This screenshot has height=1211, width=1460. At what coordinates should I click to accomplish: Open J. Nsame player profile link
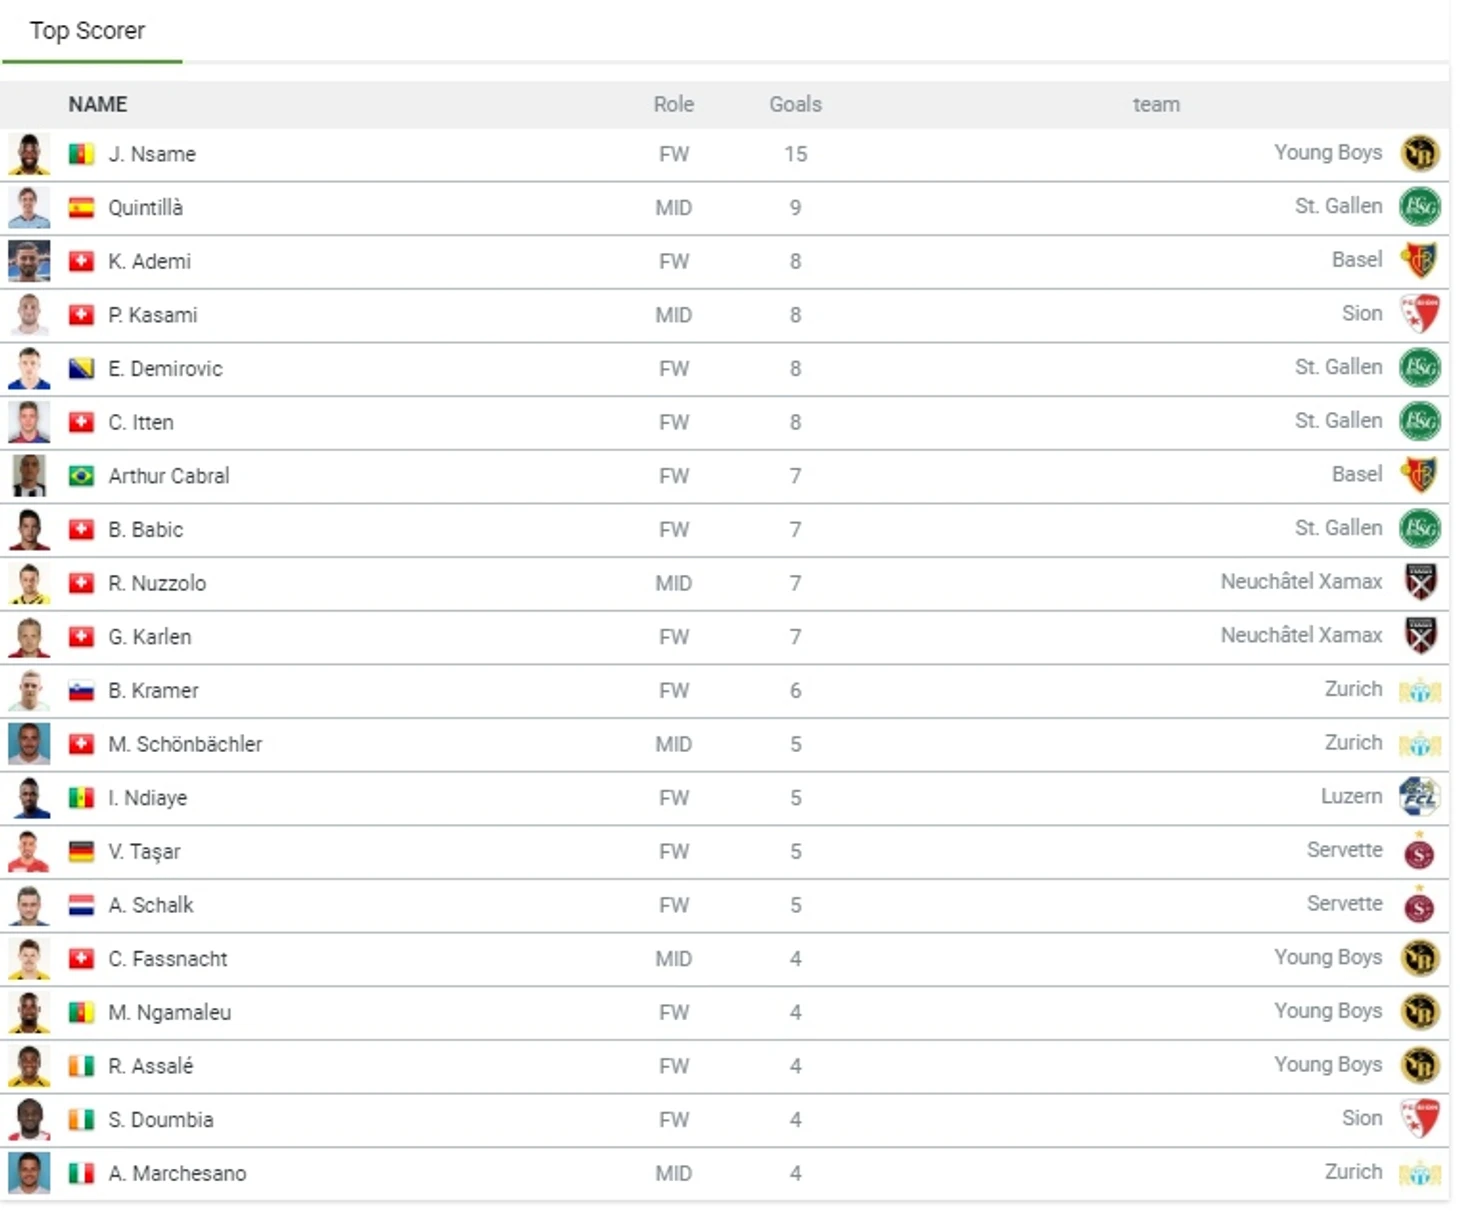[152, 154]
